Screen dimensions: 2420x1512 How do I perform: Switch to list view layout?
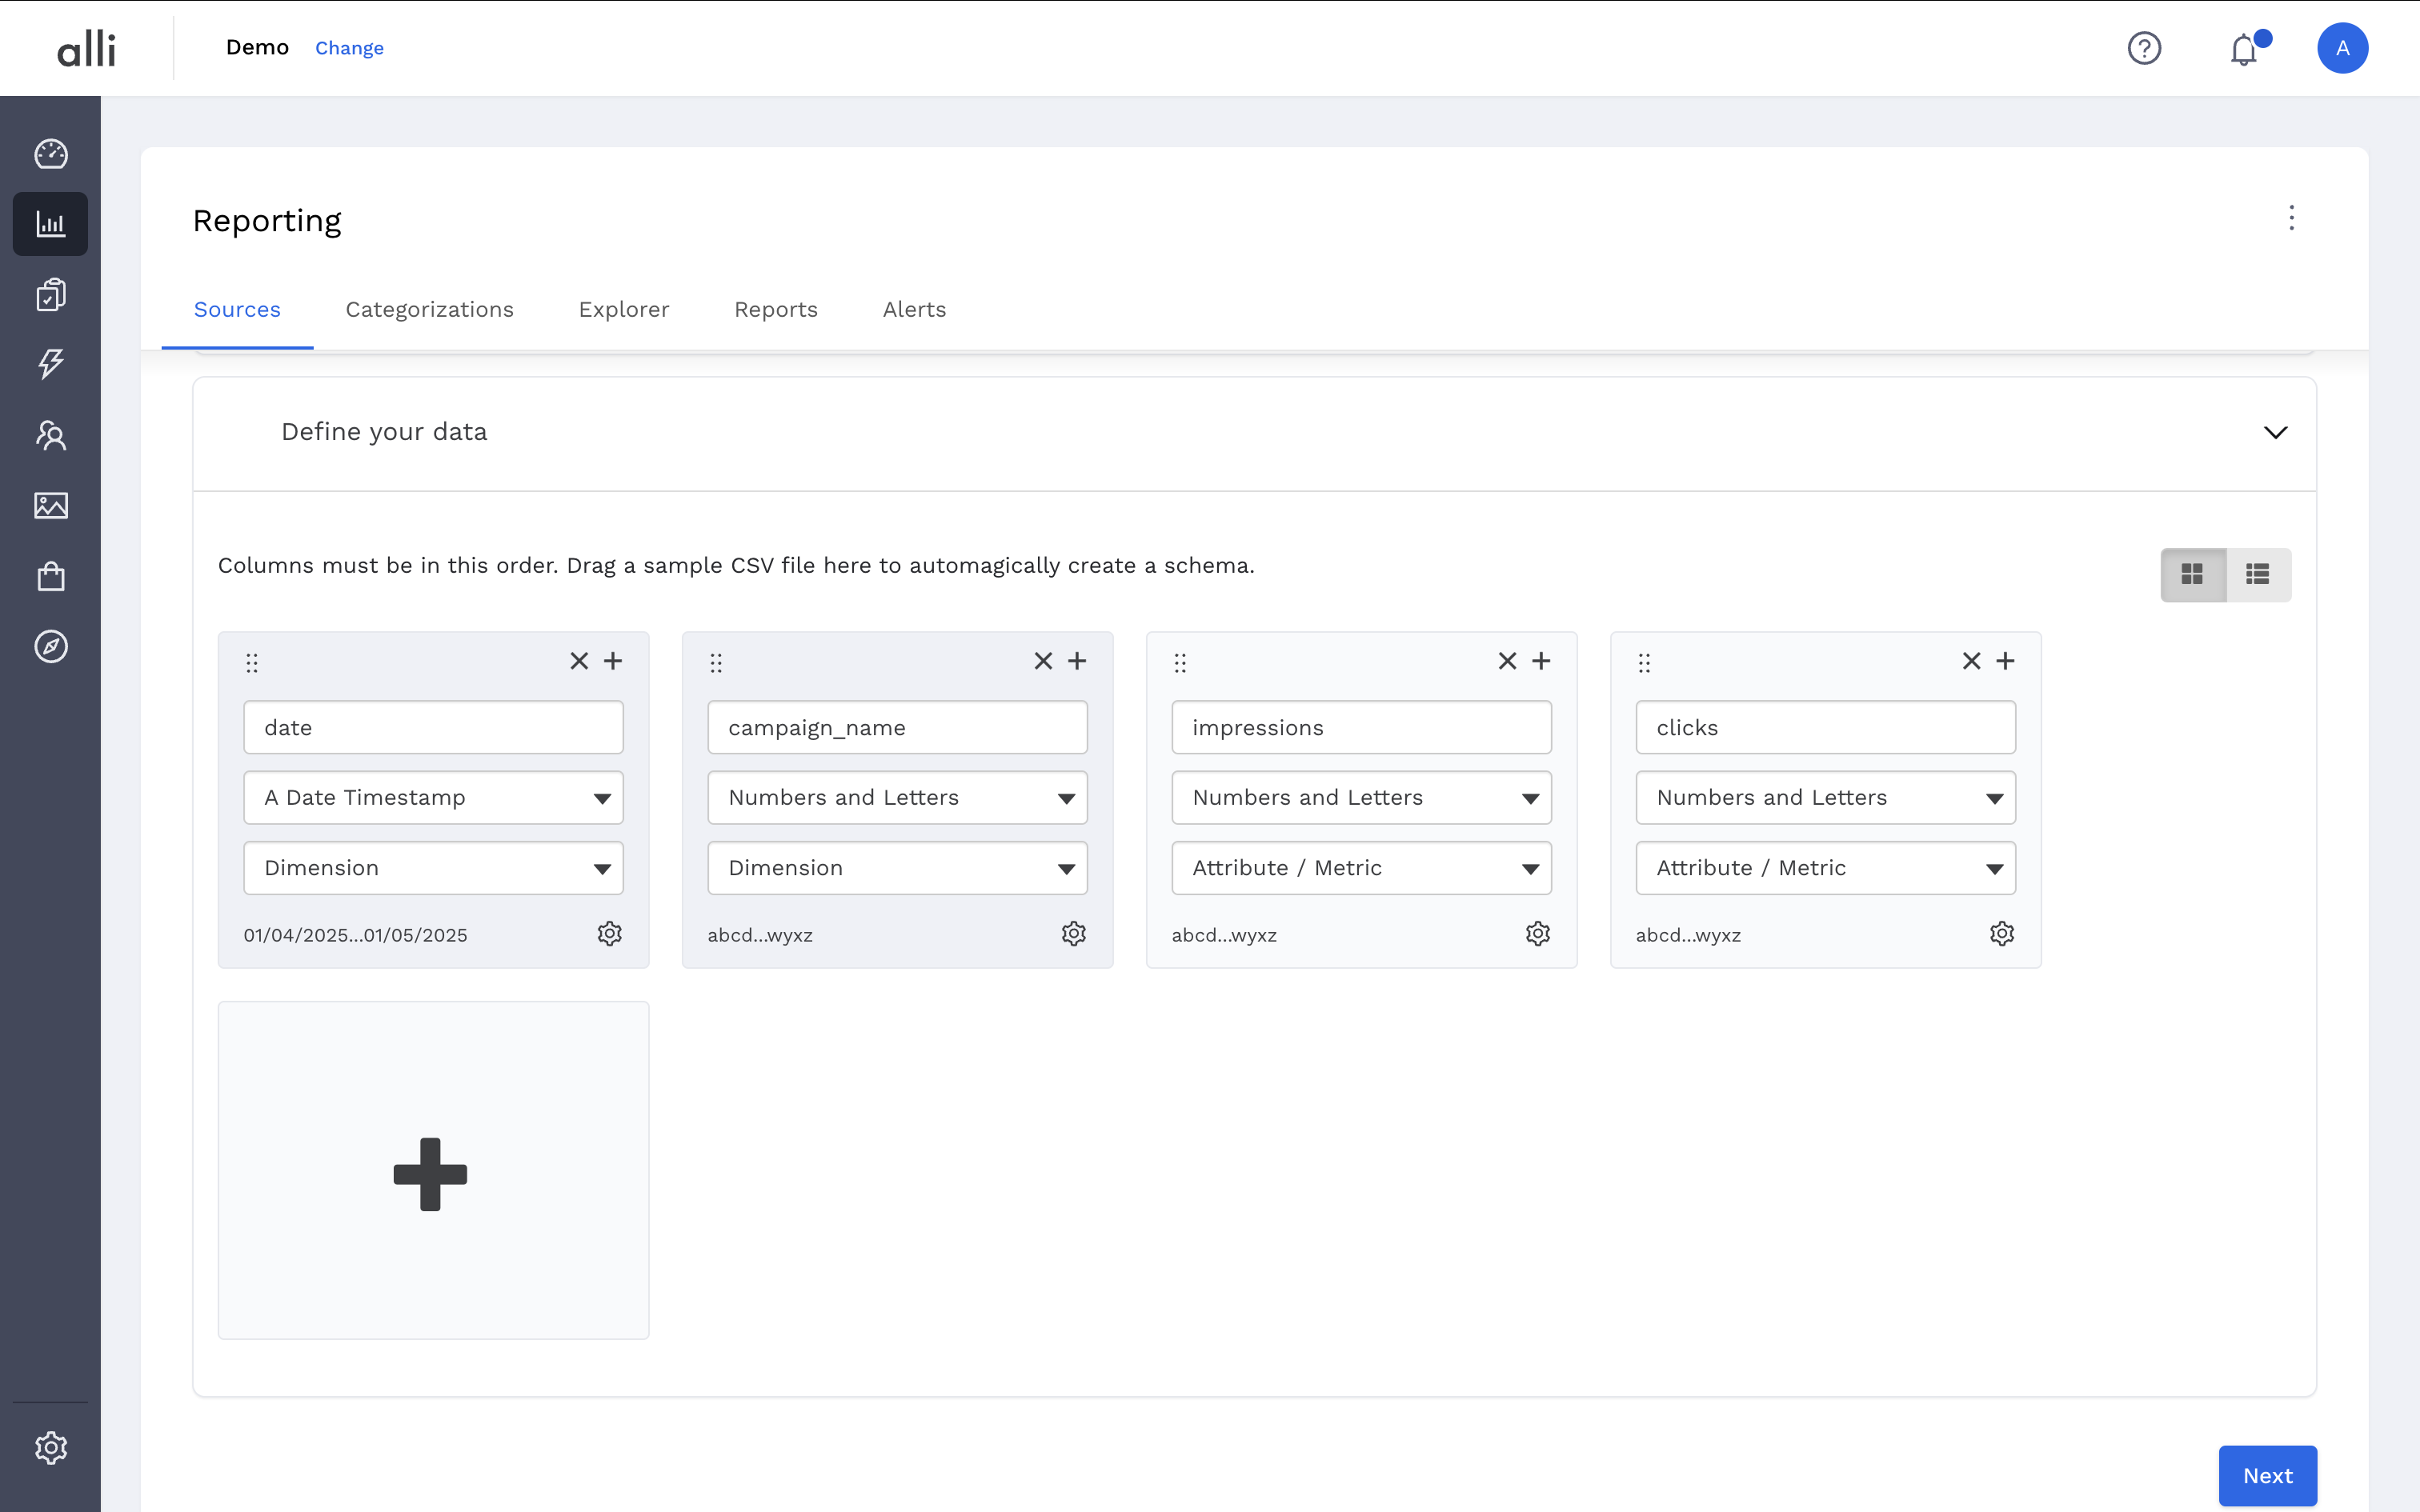tap(2257, 574)
